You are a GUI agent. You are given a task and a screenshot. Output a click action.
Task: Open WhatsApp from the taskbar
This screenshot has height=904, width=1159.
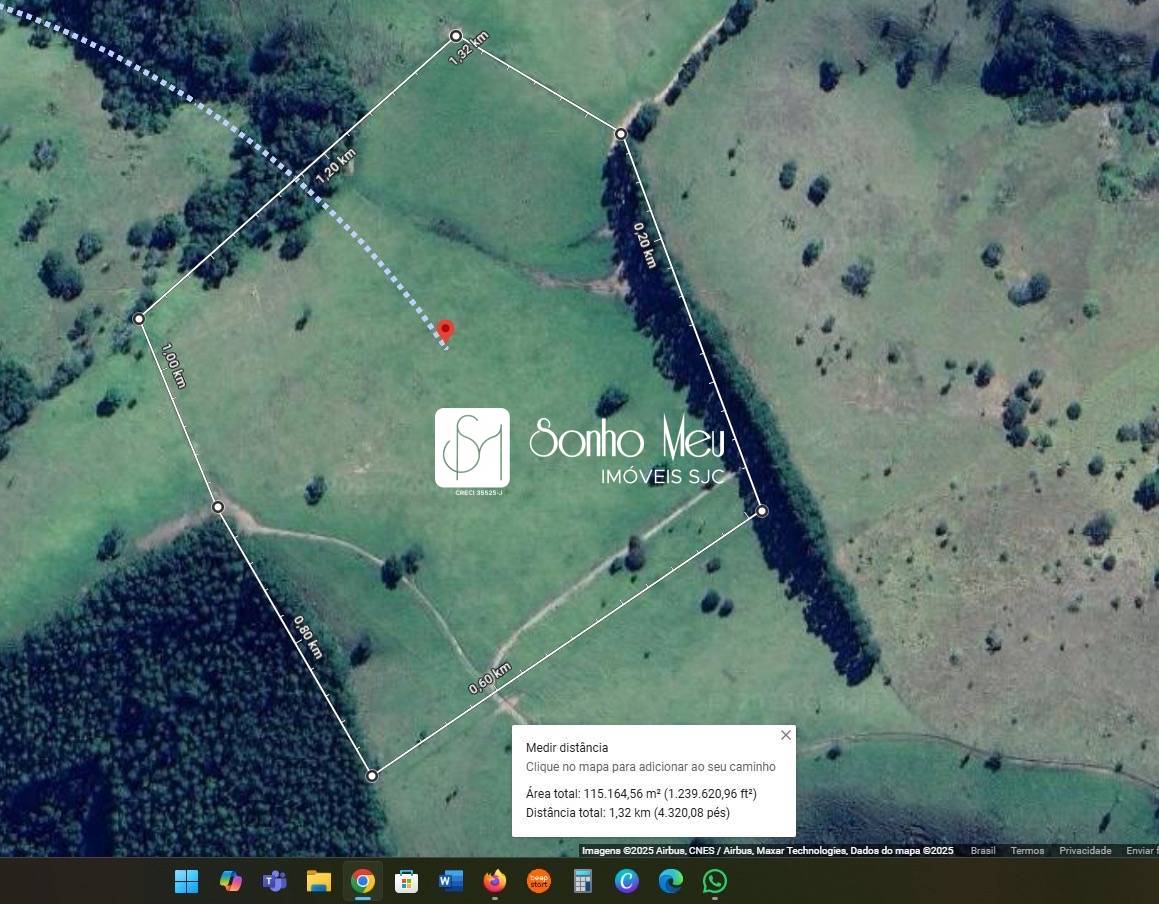pyautogui.click(x=714, y=881)
